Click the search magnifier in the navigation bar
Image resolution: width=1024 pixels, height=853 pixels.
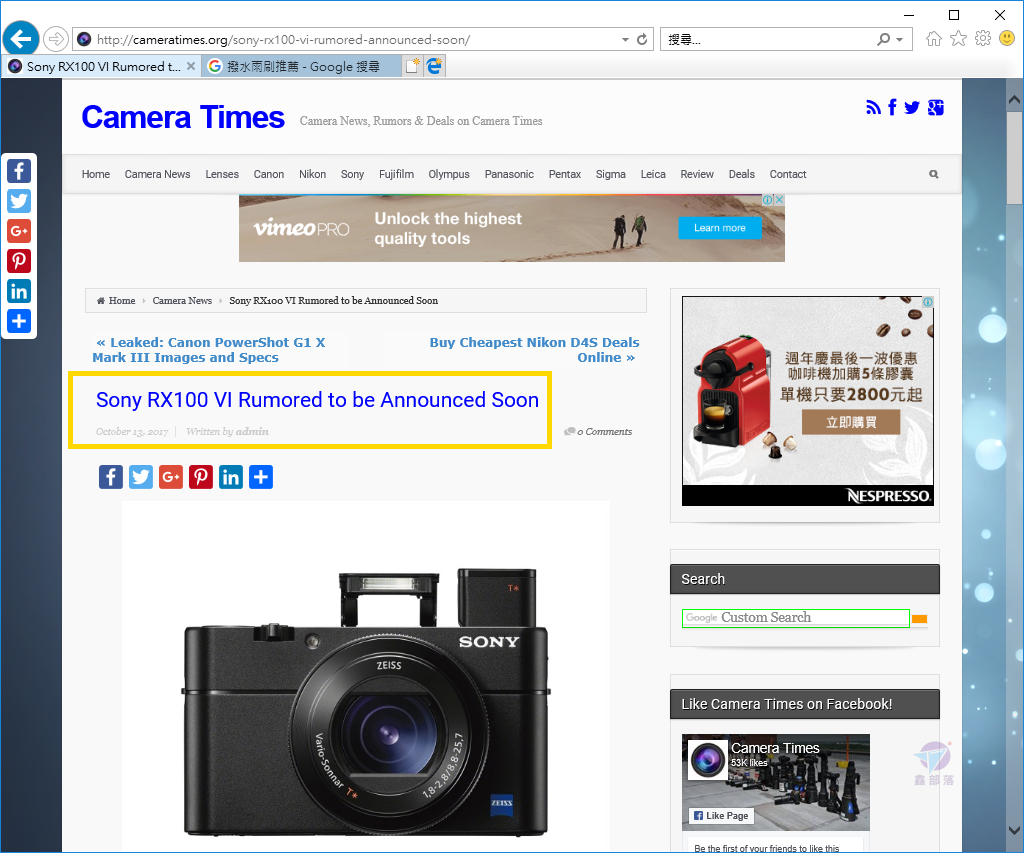pos(934,174)
